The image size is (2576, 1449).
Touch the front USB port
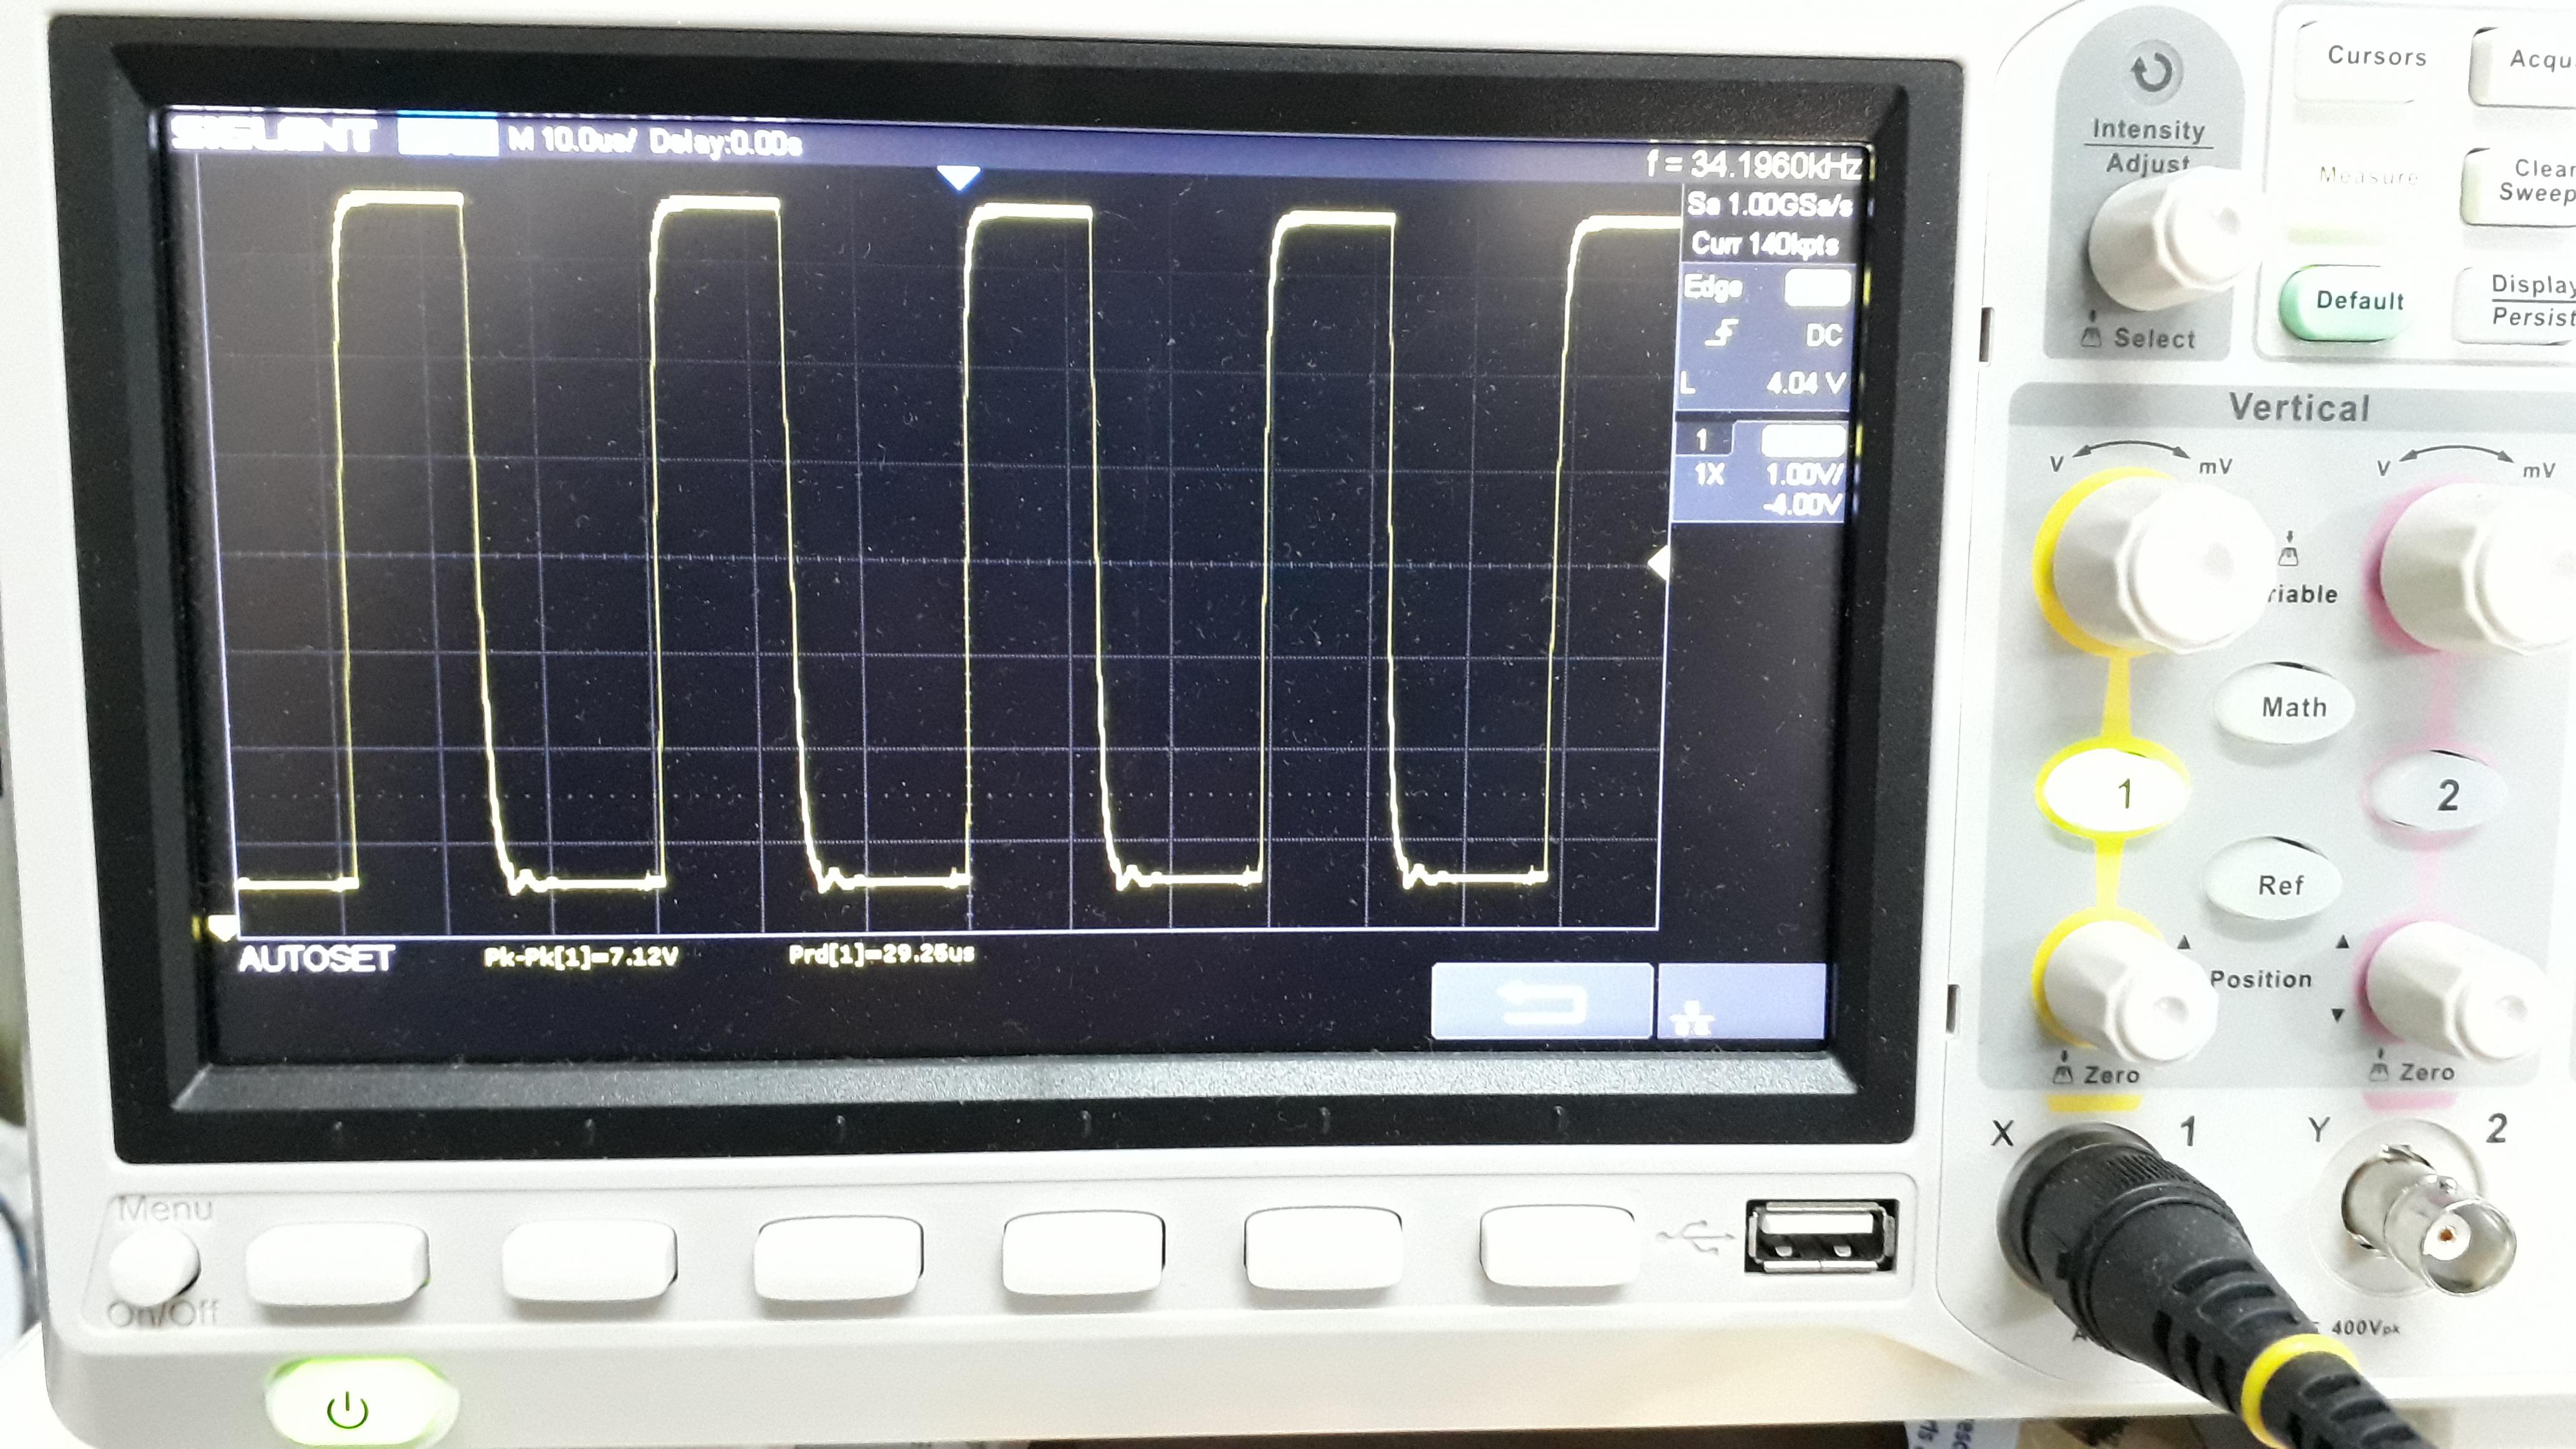point(1820,1236)
